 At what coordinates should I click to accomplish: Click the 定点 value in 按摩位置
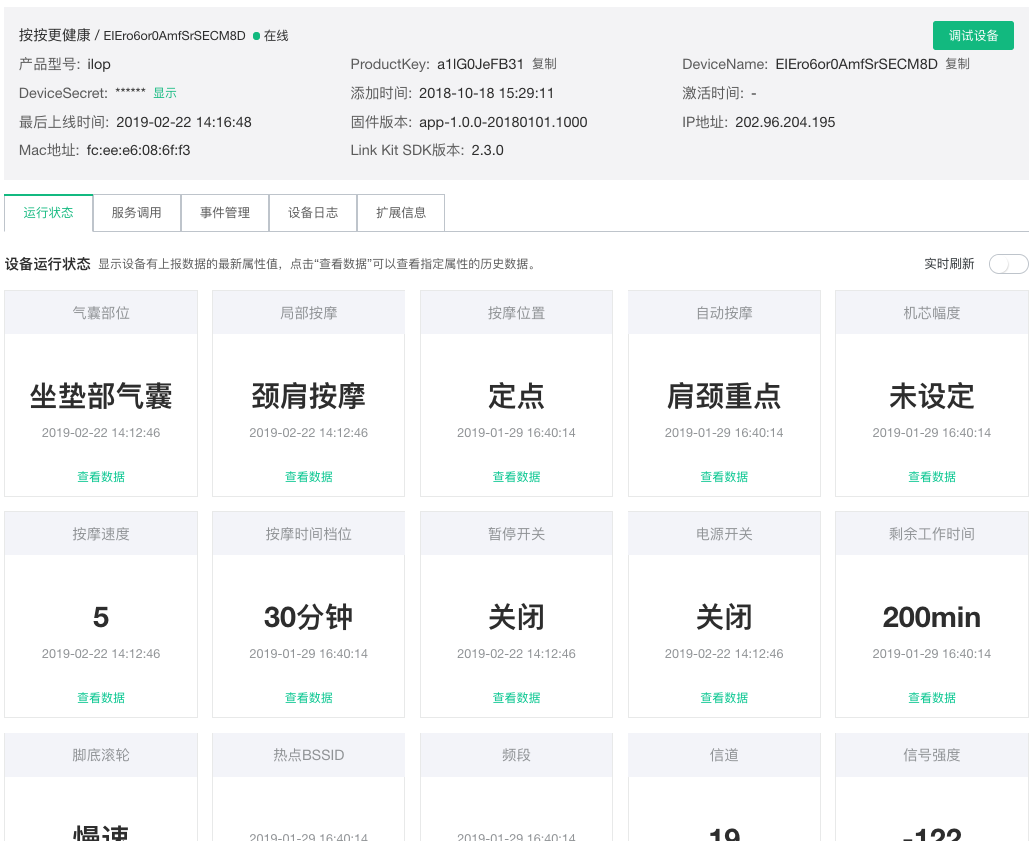(516, 396)
